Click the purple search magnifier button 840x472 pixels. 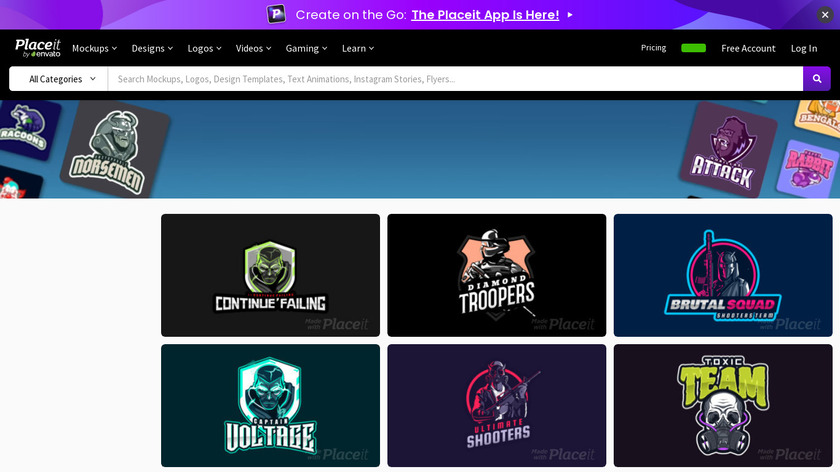816,79
